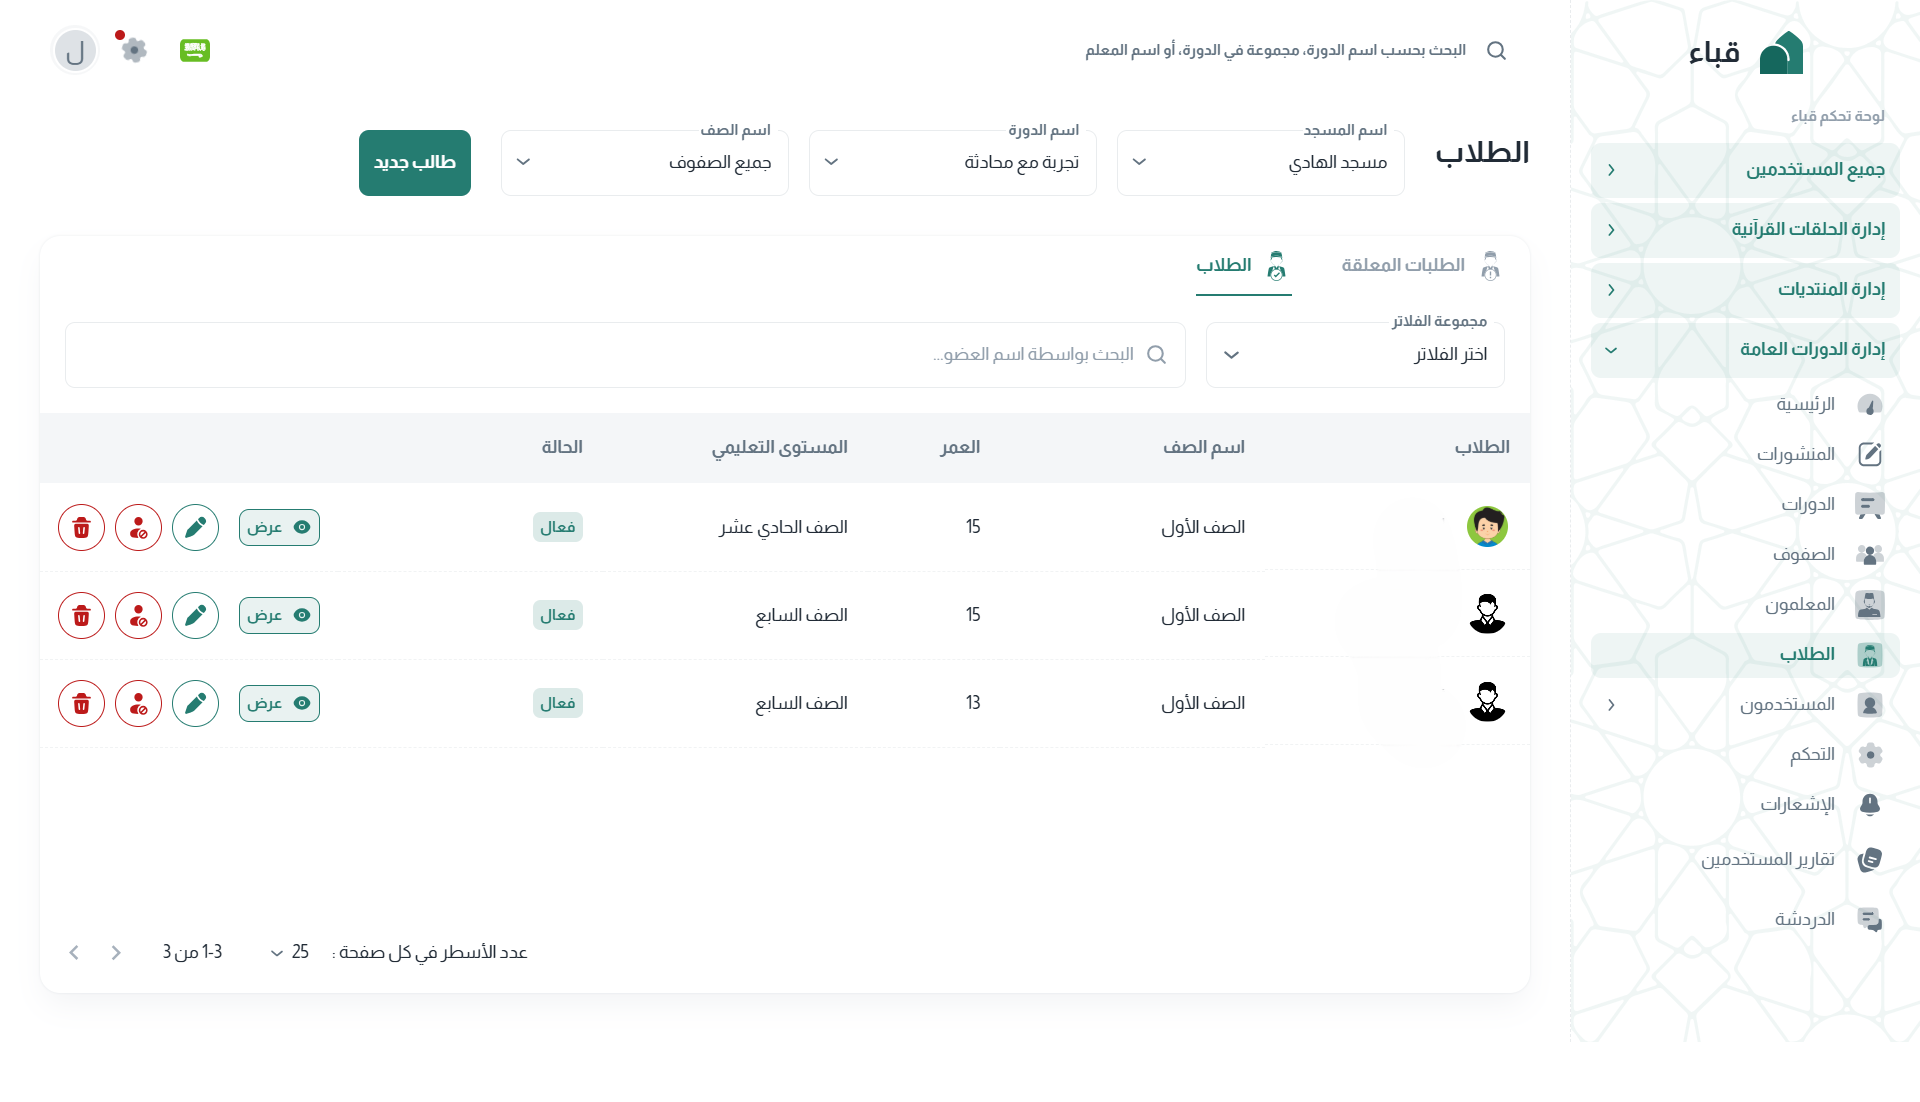
Task: Open the settings gear in the top bar
Action: pyautogui.click(x=134, y=50)
